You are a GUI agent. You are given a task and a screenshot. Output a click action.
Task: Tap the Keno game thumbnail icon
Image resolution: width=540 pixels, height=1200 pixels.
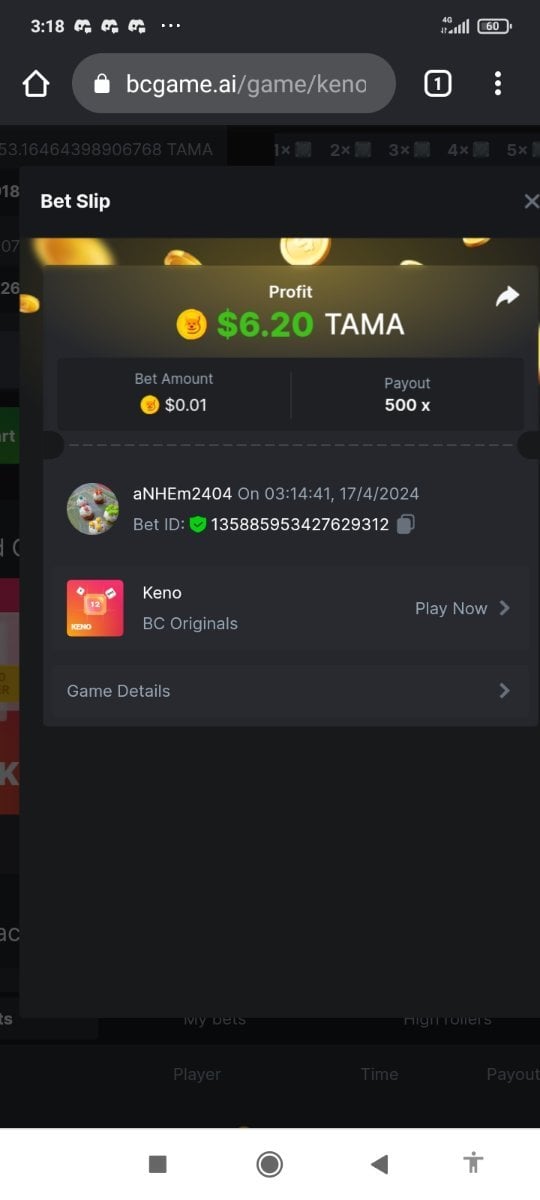95,608
